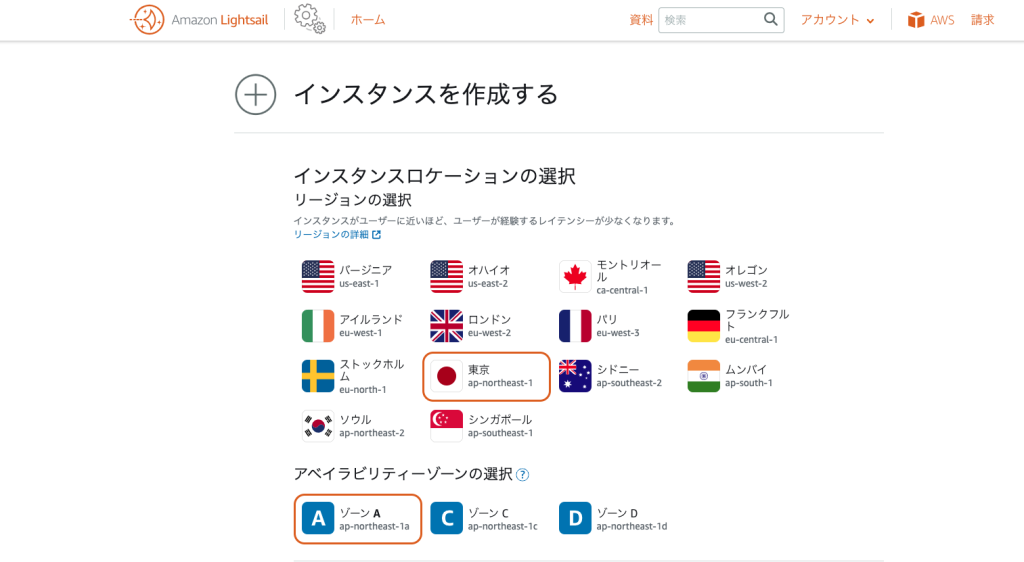This screenshot has height=562, width=1024.
Task: Open the settings gear icon
Action: click(310, 20)
